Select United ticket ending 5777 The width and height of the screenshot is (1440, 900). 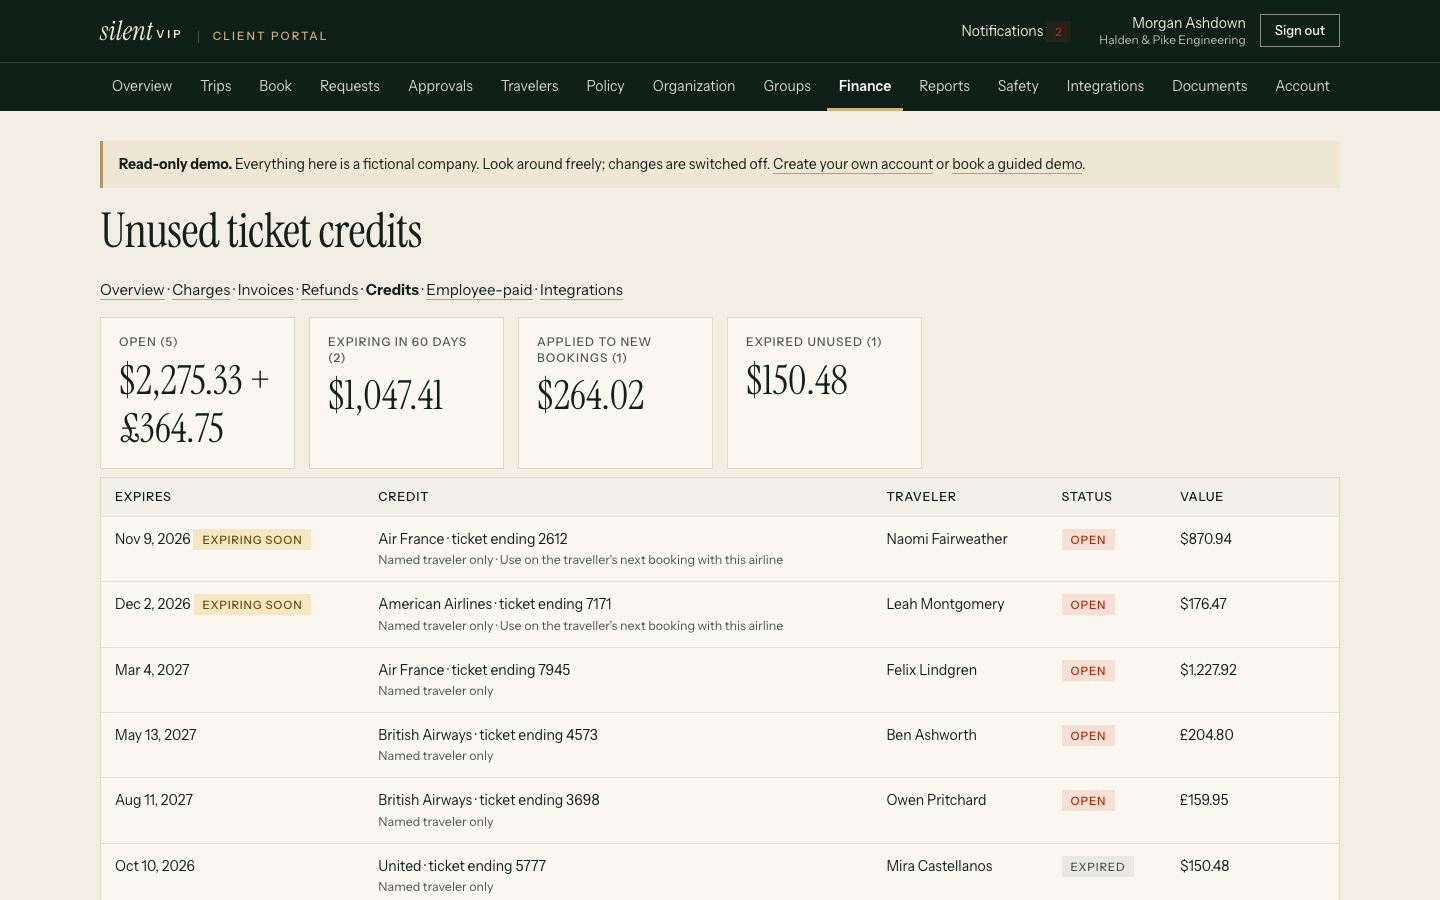462,866
